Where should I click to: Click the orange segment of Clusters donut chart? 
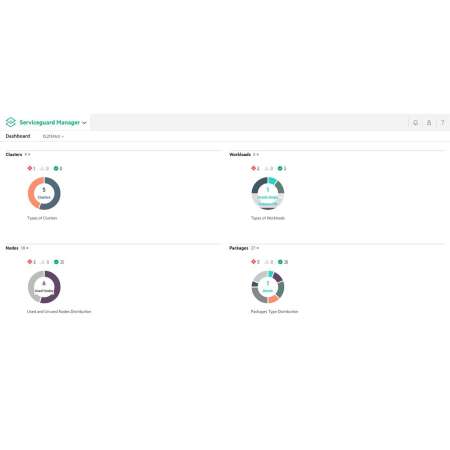(x=31, y=193)
